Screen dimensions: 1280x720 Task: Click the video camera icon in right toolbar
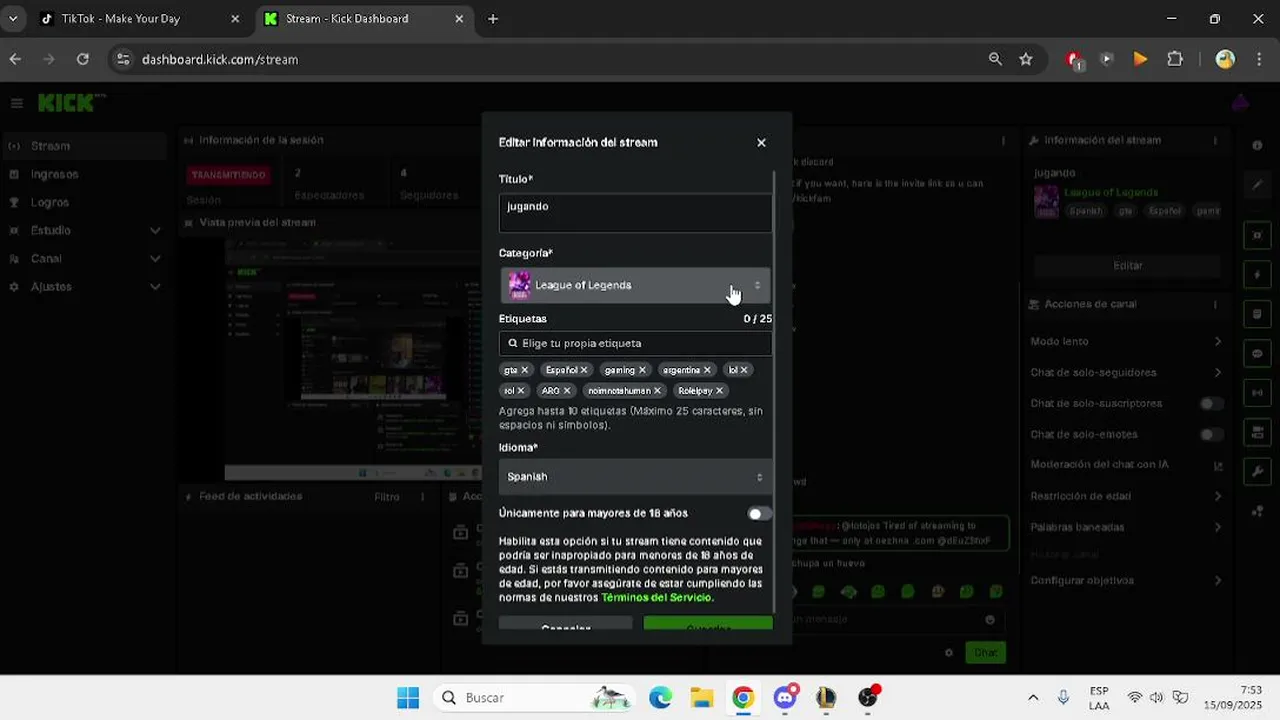pos(1257,432)
